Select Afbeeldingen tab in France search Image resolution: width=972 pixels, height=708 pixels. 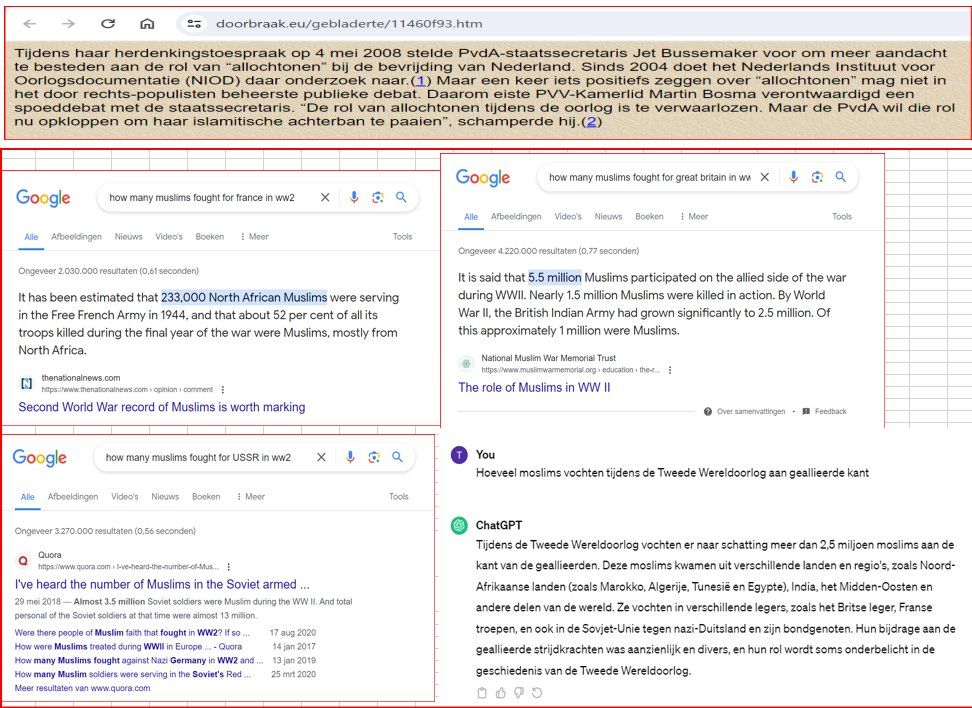tap(76, 237)
